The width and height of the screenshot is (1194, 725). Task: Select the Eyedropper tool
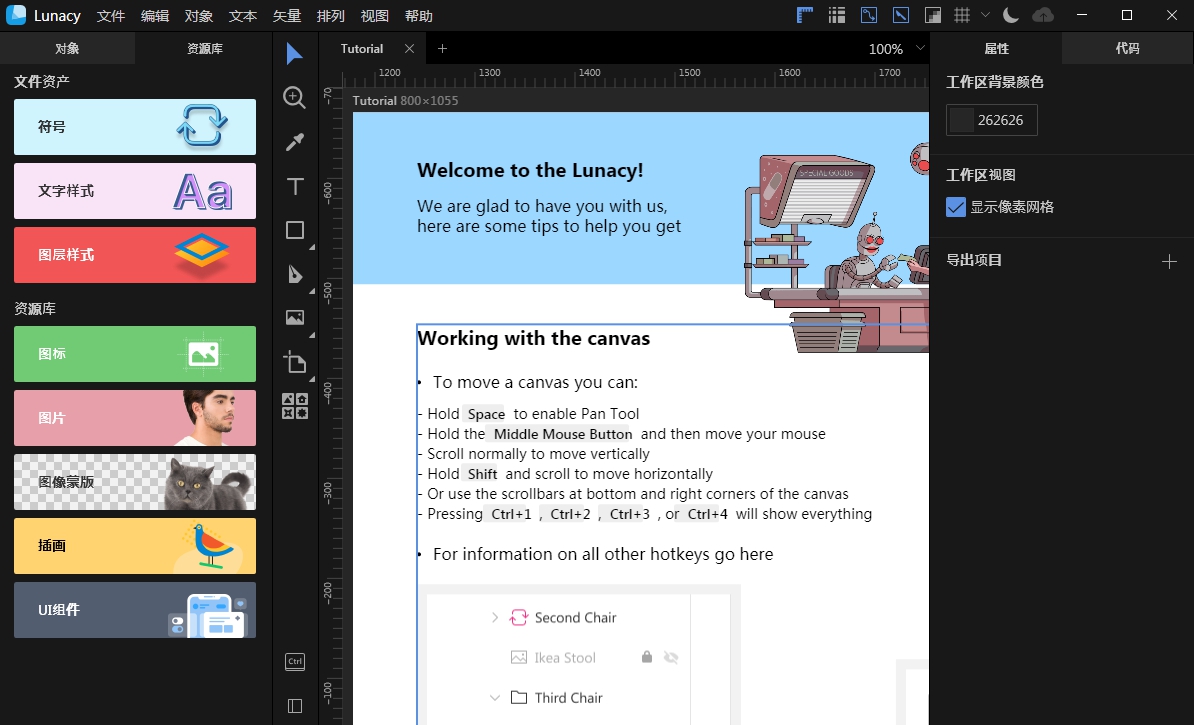[294, 142]
